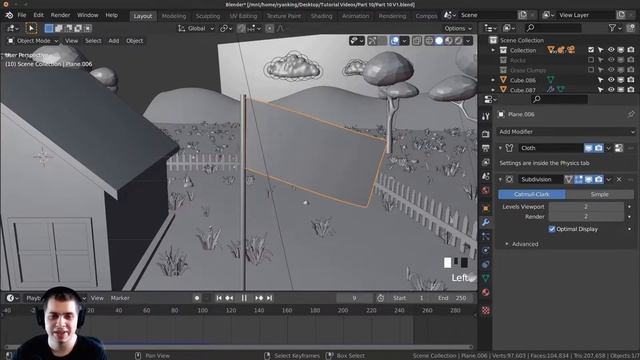Hide Cube.087 with its eye icon

tap(611, 90)
